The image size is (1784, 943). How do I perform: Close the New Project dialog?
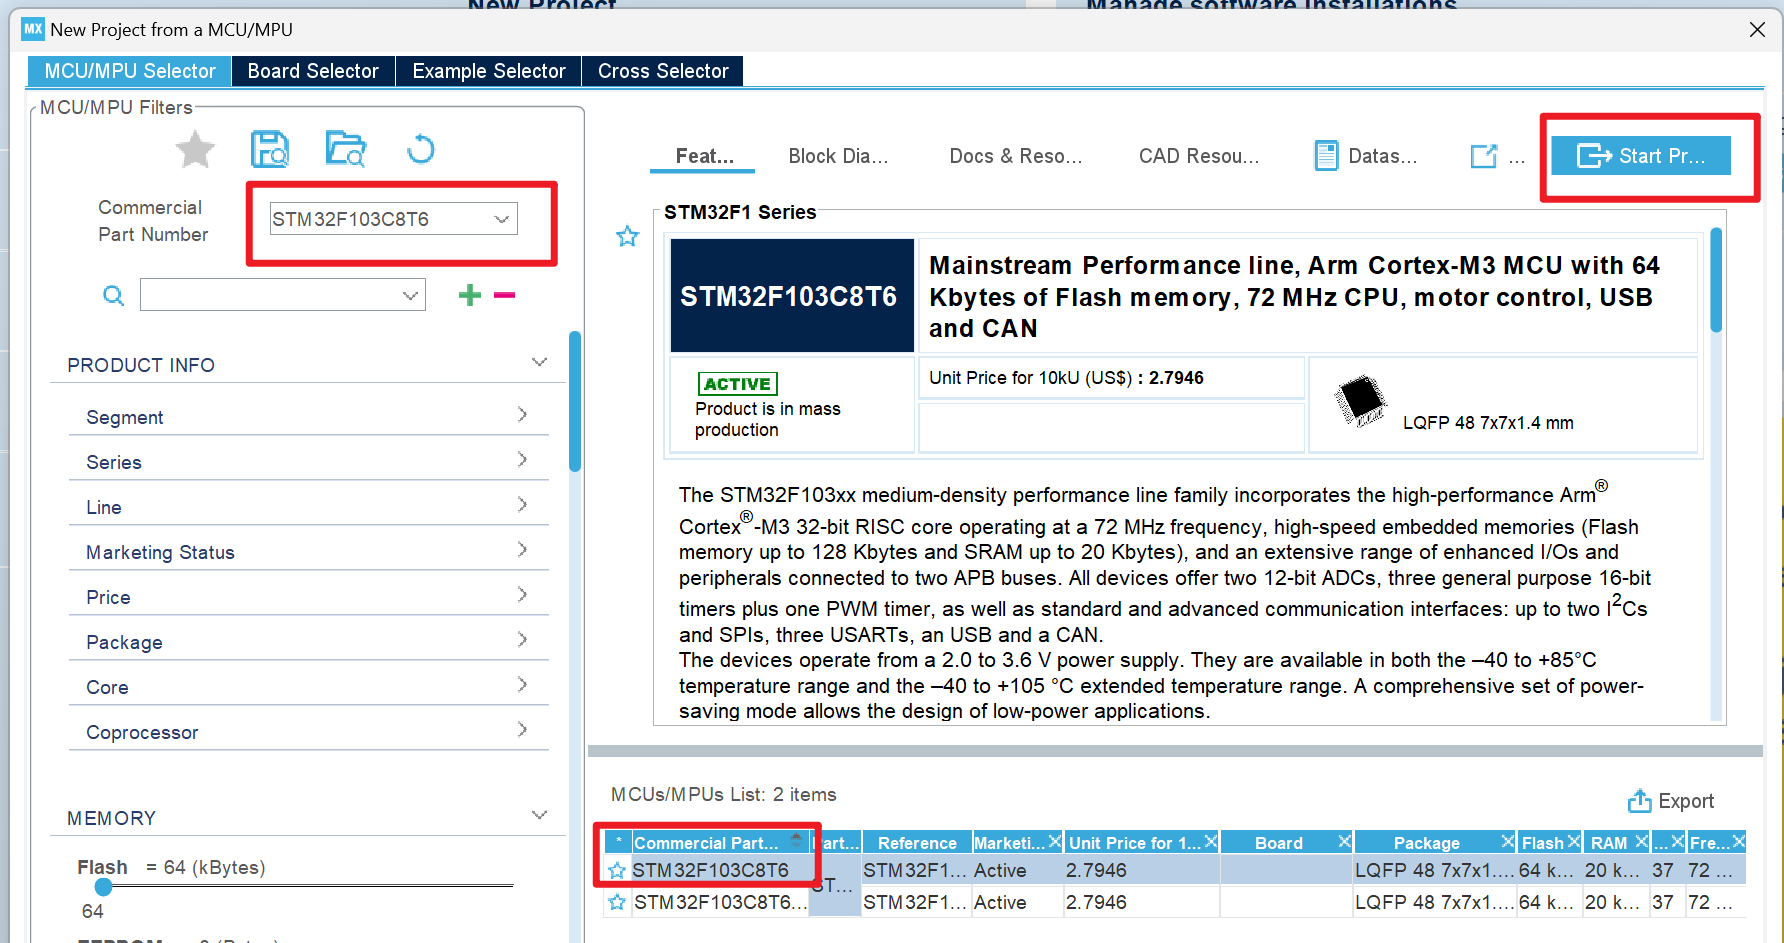click(1757, 30)
